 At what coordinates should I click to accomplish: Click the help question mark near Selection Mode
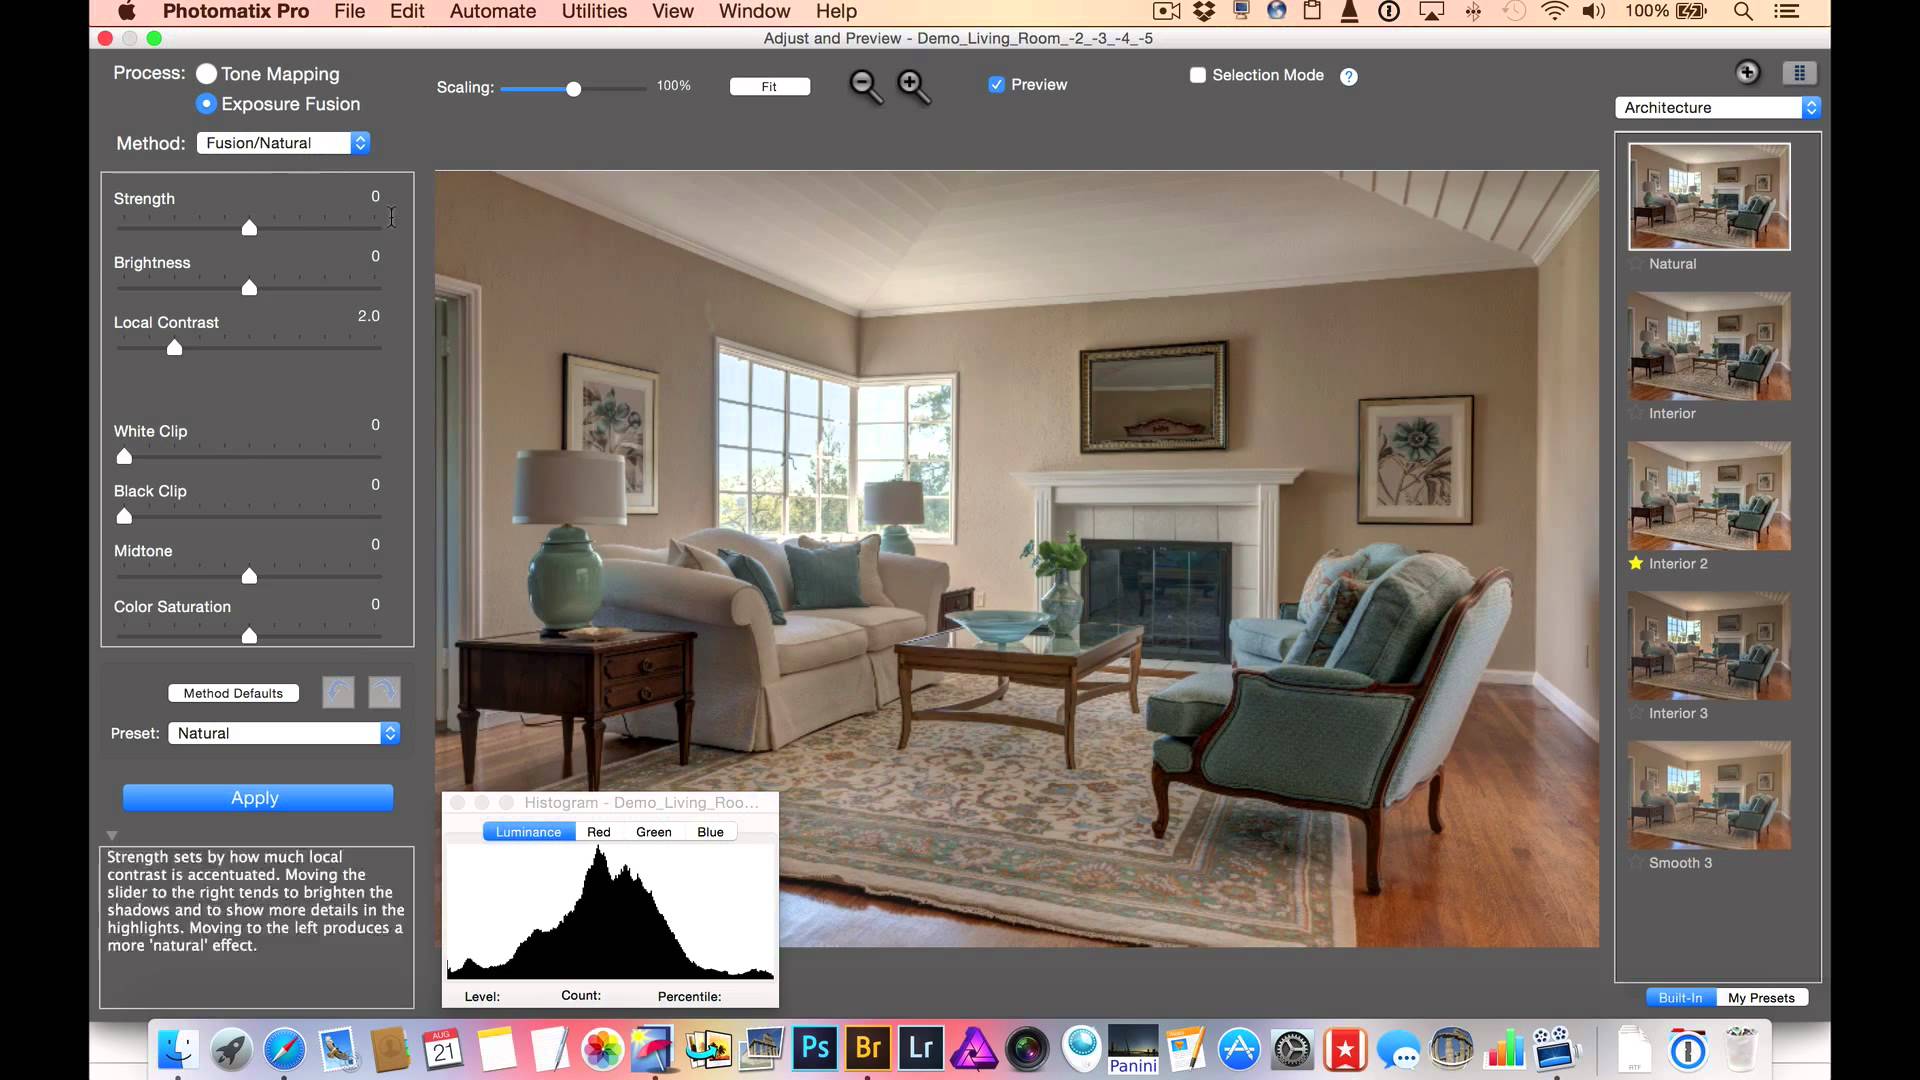pos(1348,76)
